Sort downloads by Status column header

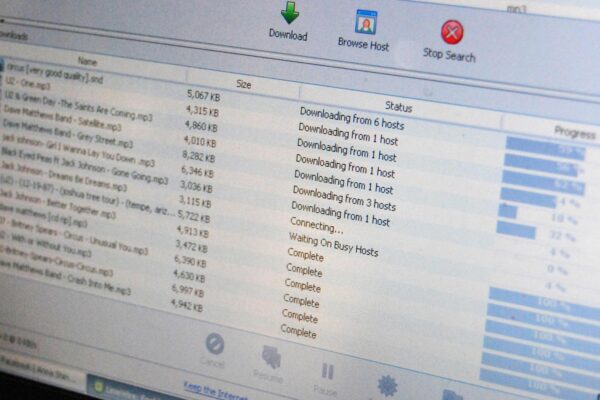pyautogui.click(x=399, y=106)
